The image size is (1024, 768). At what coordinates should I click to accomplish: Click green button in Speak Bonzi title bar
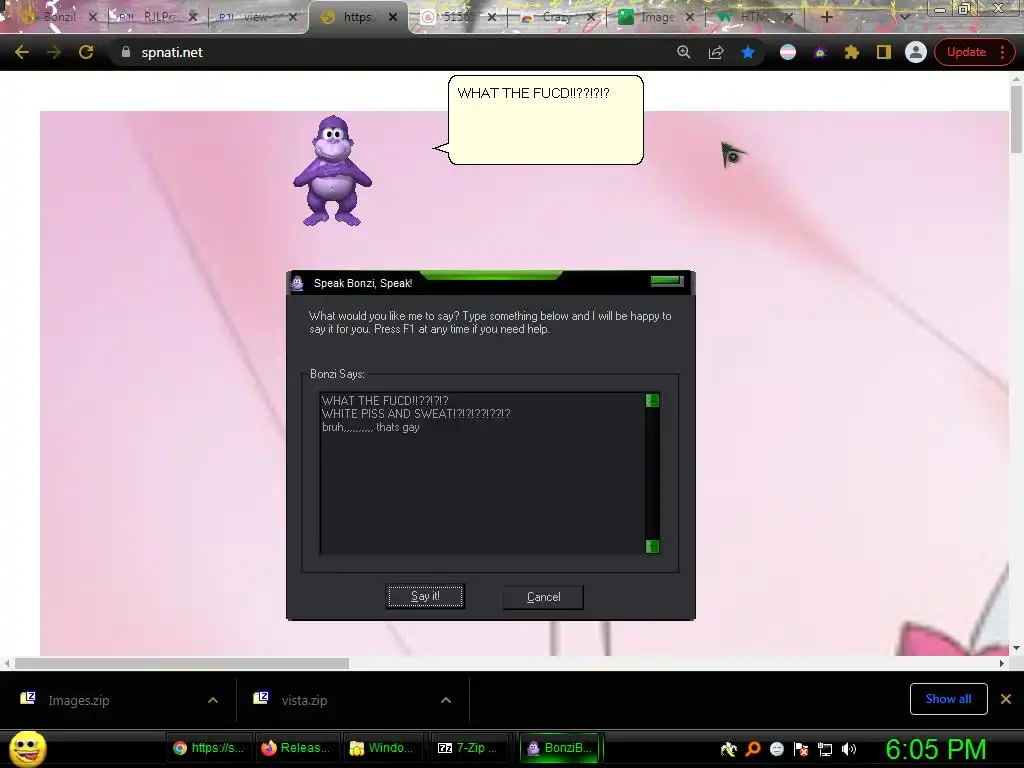pos(667,281)
